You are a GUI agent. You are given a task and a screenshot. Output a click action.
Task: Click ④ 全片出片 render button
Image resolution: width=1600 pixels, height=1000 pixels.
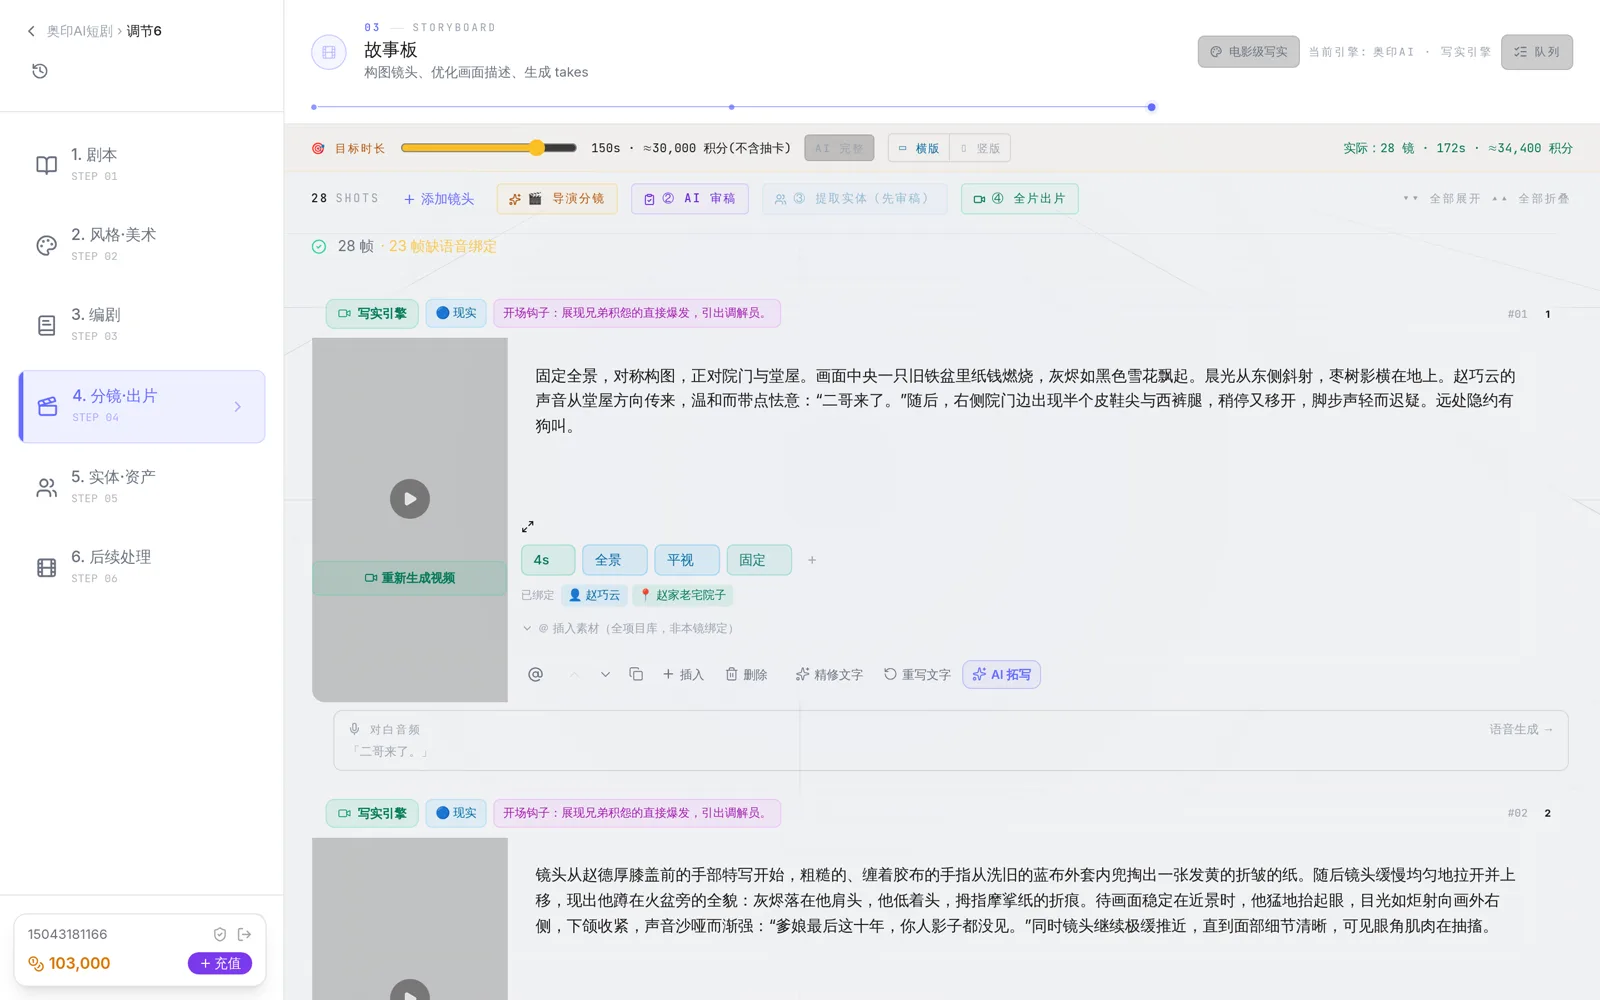tap(1020, 199)
